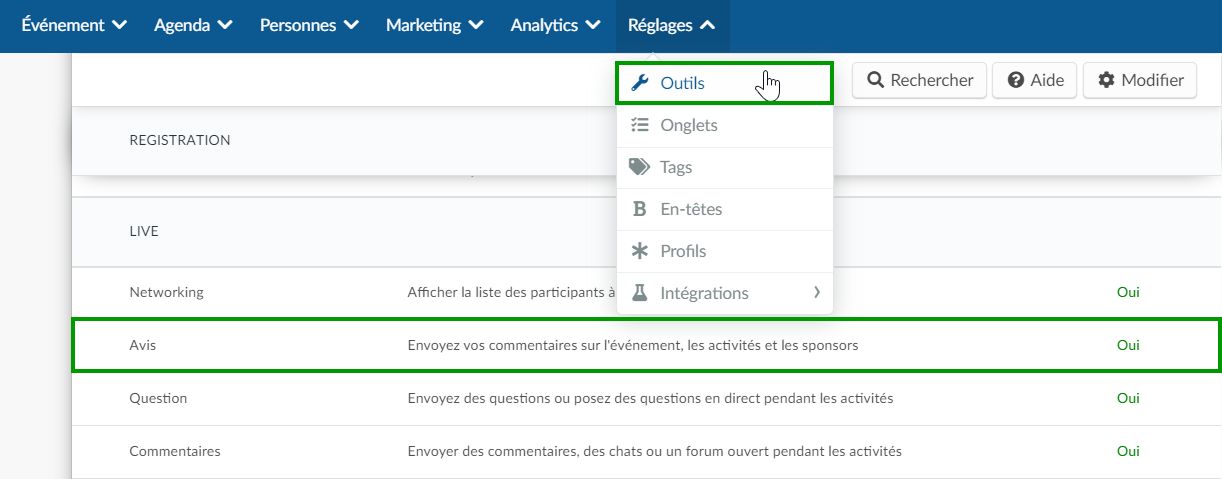1222x479 pixels.
Task: Open the Analytics dropdown
Action: pos(556,26)
